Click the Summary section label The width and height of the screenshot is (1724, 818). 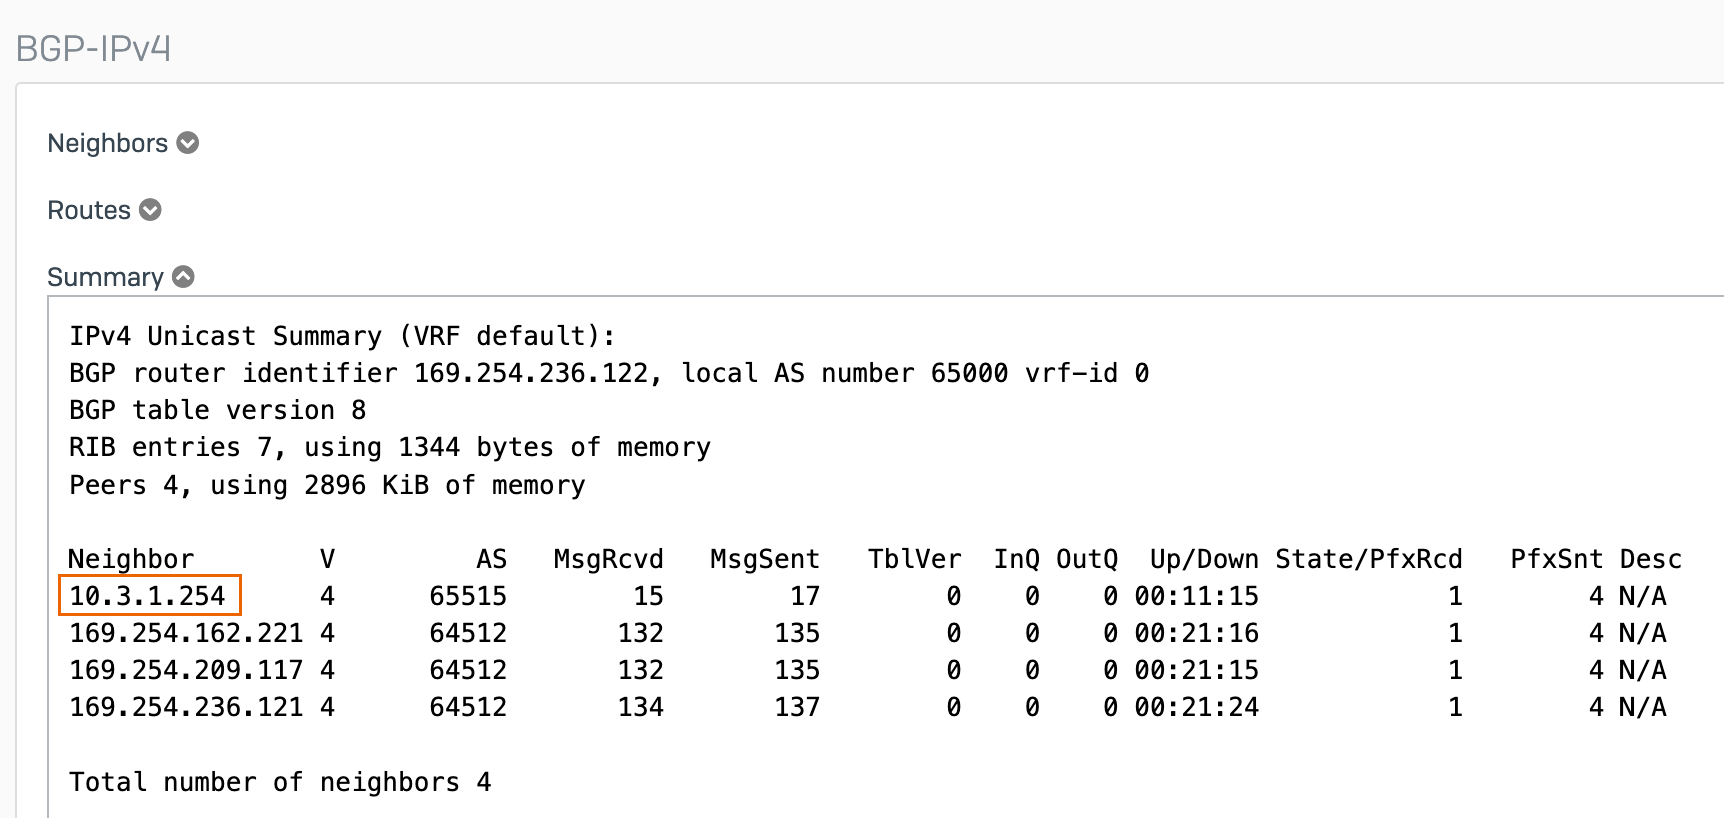(x=105, y=277)
